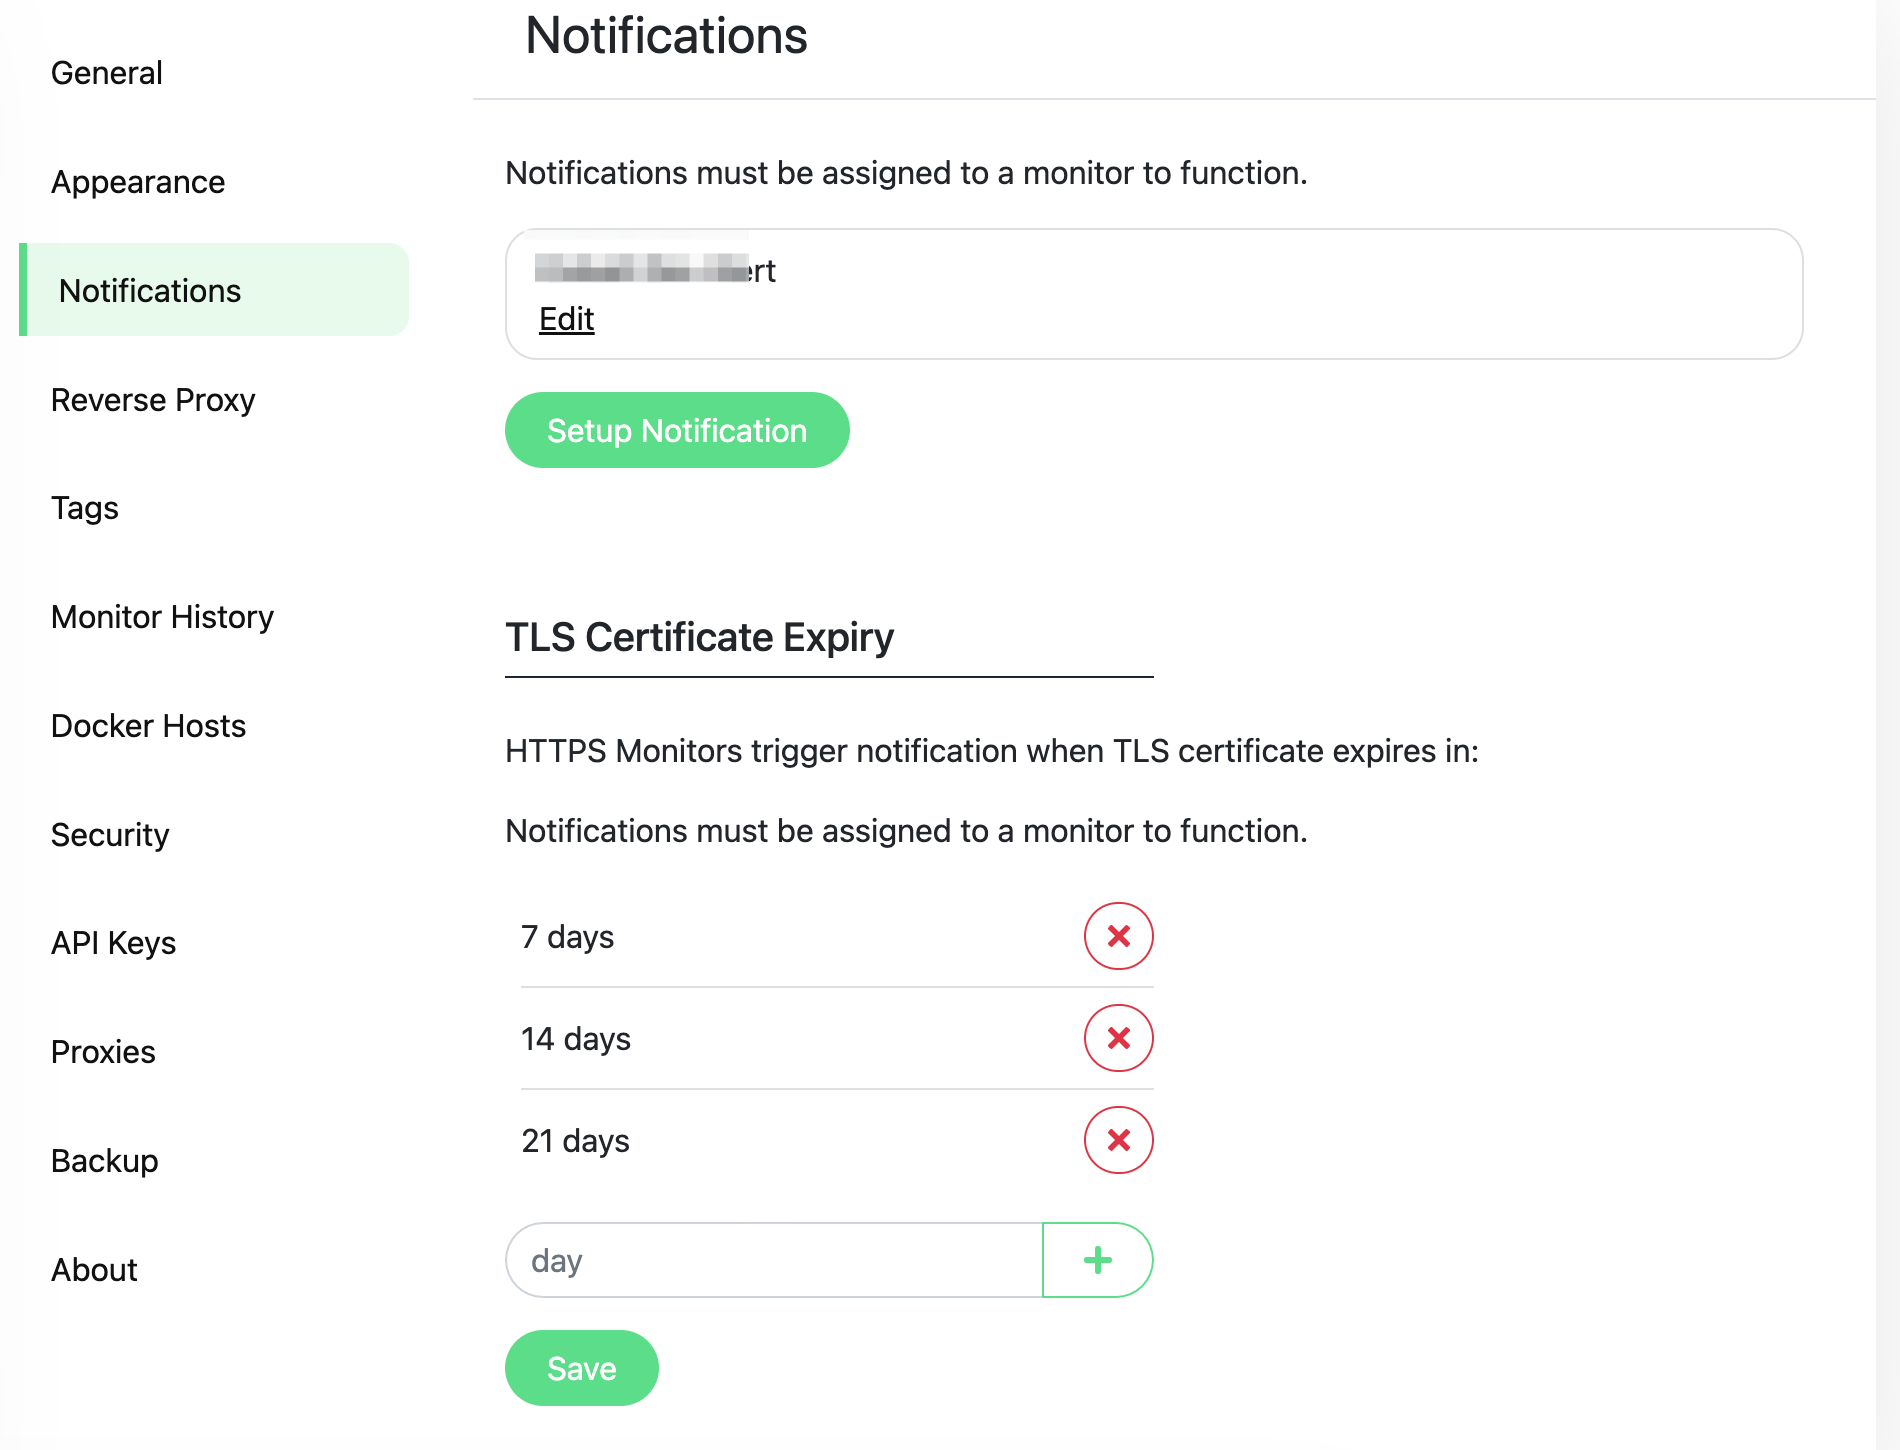Open the Tags settings page
This screenshot has width=1900, height=1450.
[x=84, y=508]
